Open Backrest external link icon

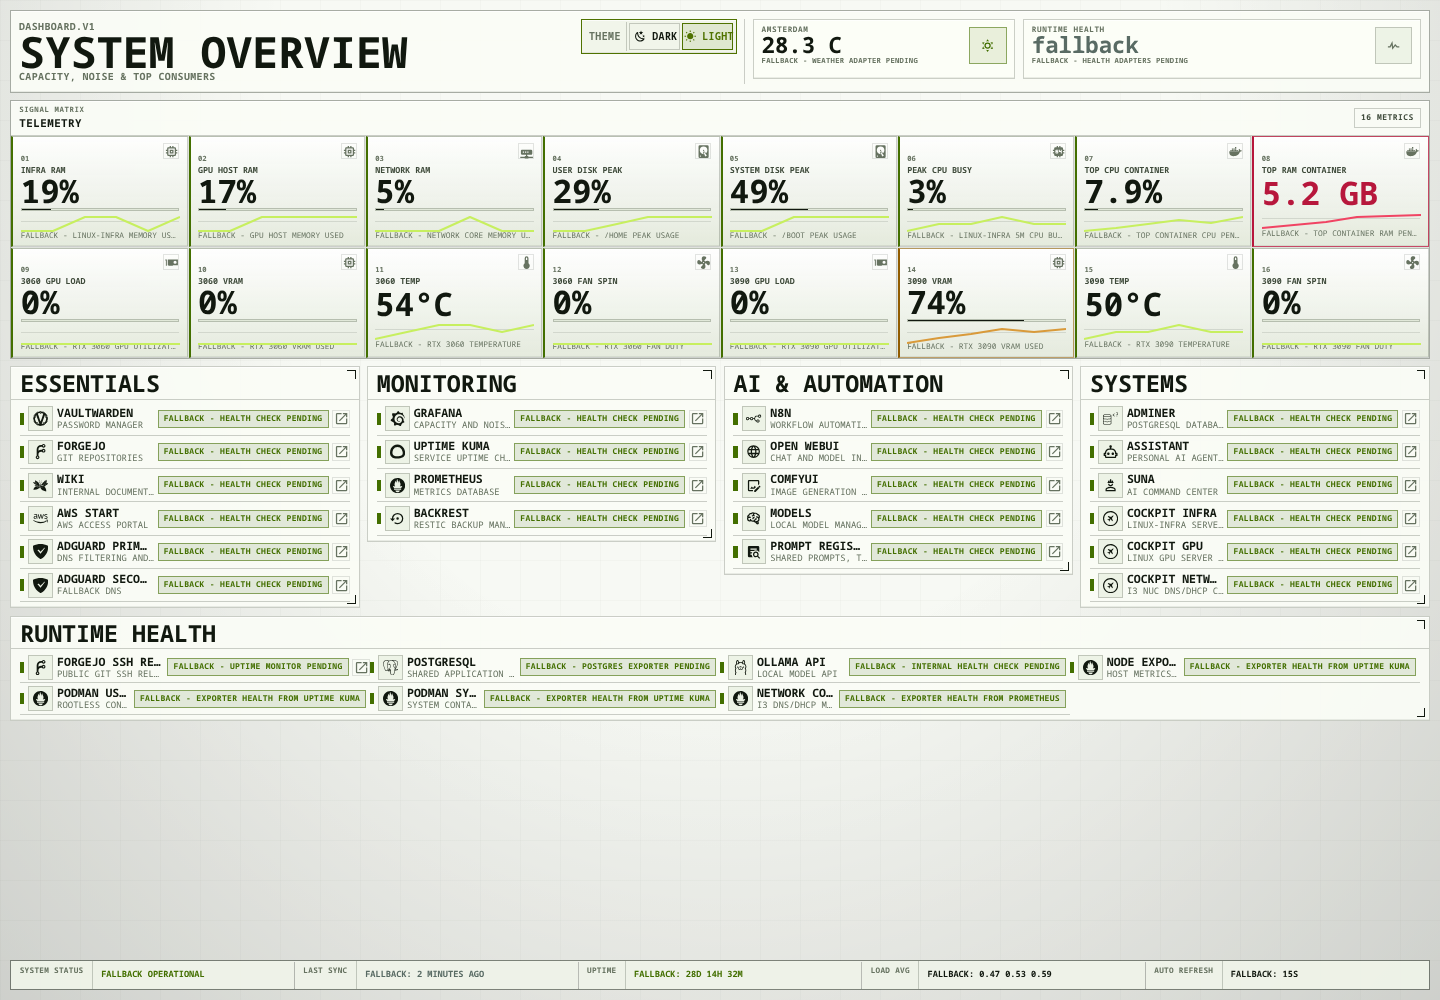[697, 518]
